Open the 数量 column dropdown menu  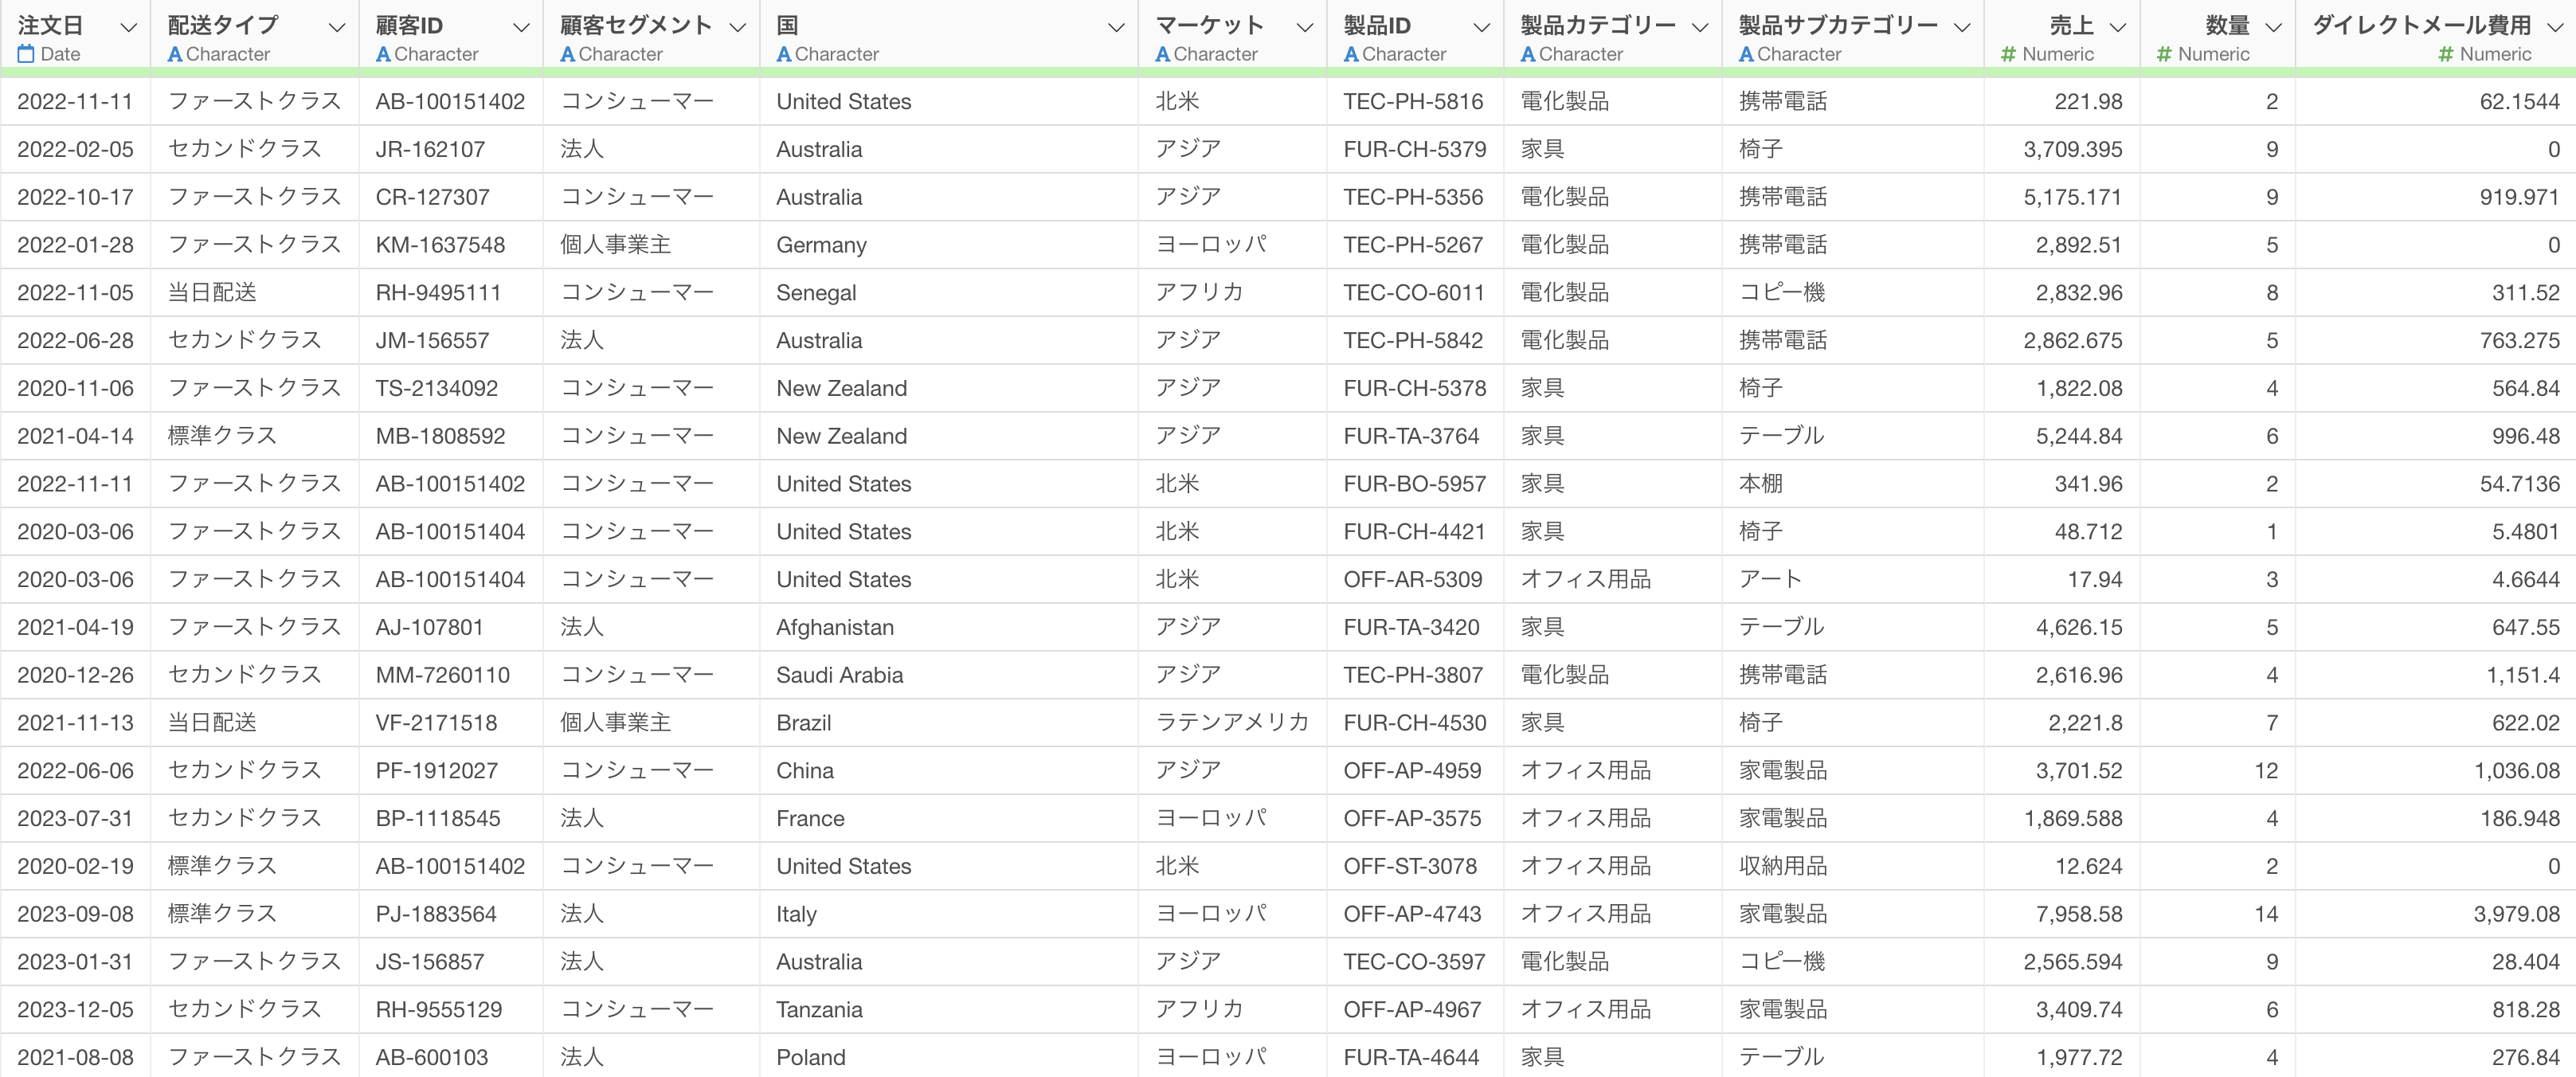(x=2274, y=27)
